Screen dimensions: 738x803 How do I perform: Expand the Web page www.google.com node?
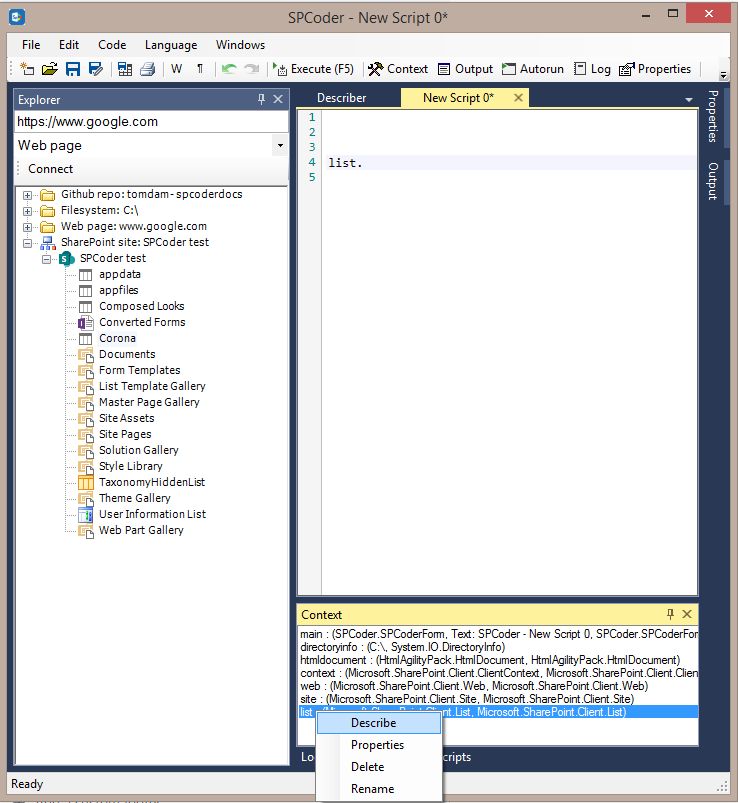(27, 227)
